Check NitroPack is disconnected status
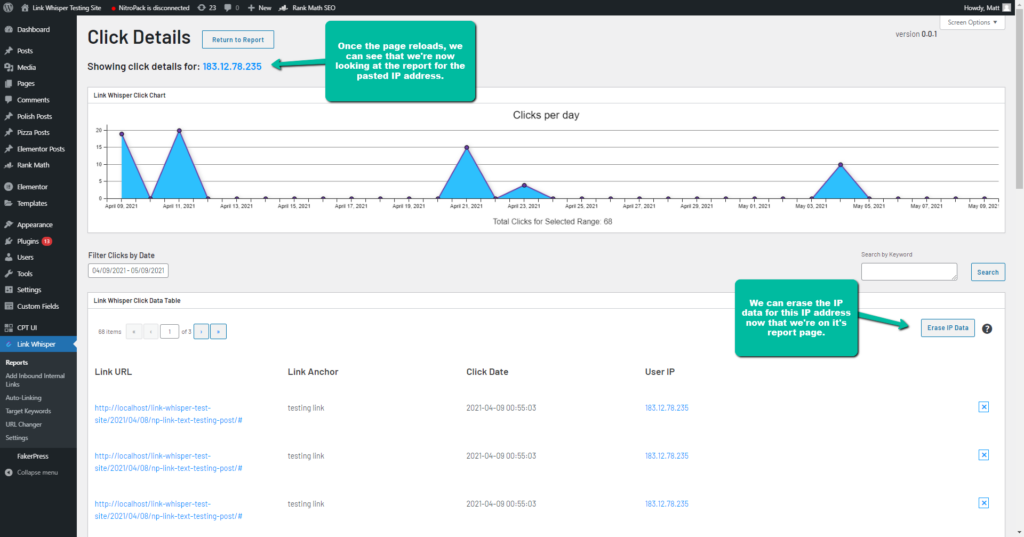Viewport: 1024px width, 537px height. (150, 8)
